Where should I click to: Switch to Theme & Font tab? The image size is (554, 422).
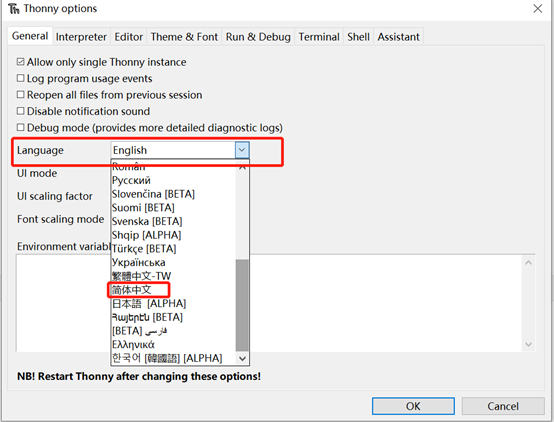(x=184, y=37)
